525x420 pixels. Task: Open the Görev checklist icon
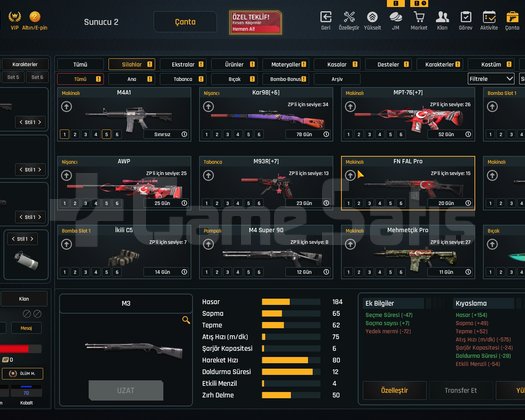point(466,17)
